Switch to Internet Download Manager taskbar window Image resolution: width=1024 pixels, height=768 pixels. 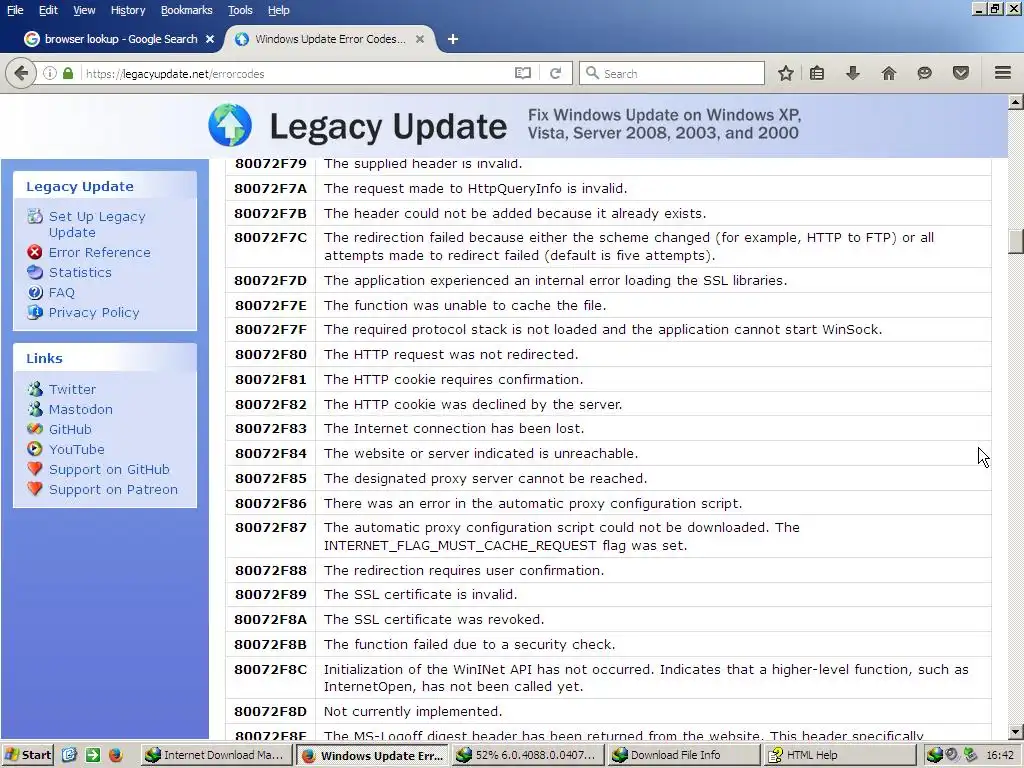(x=216, y=755)
